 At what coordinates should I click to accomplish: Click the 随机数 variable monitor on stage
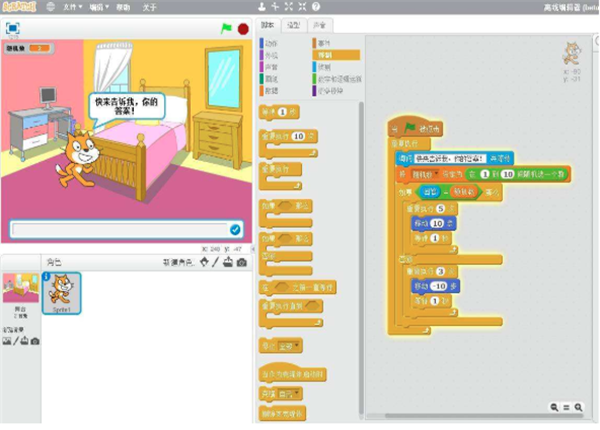29,48
